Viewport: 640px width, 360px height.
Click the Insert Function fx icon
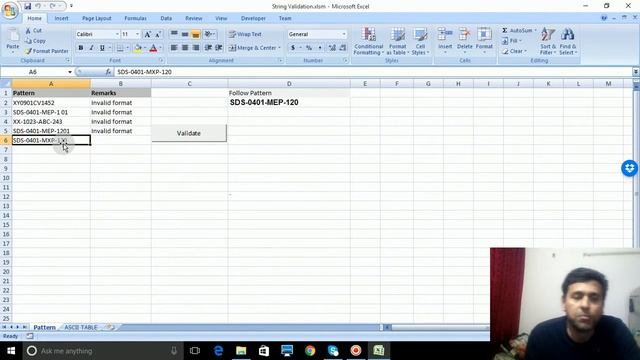click(x=108, y=72)
